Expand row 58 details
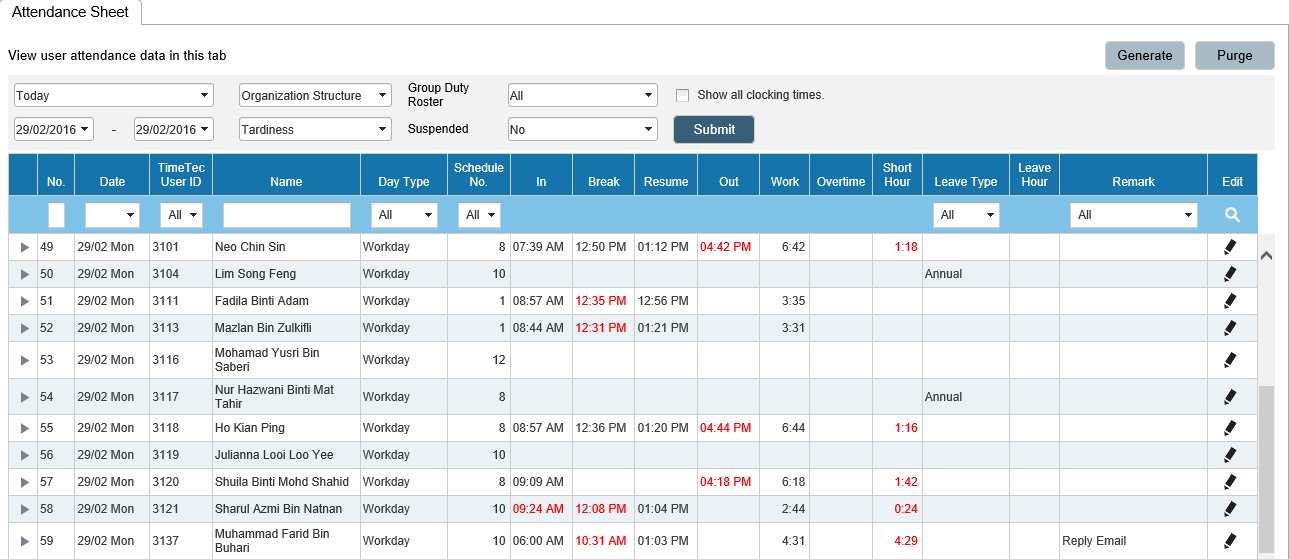Viewport: 1289px width, 559px height. [24, 509]
